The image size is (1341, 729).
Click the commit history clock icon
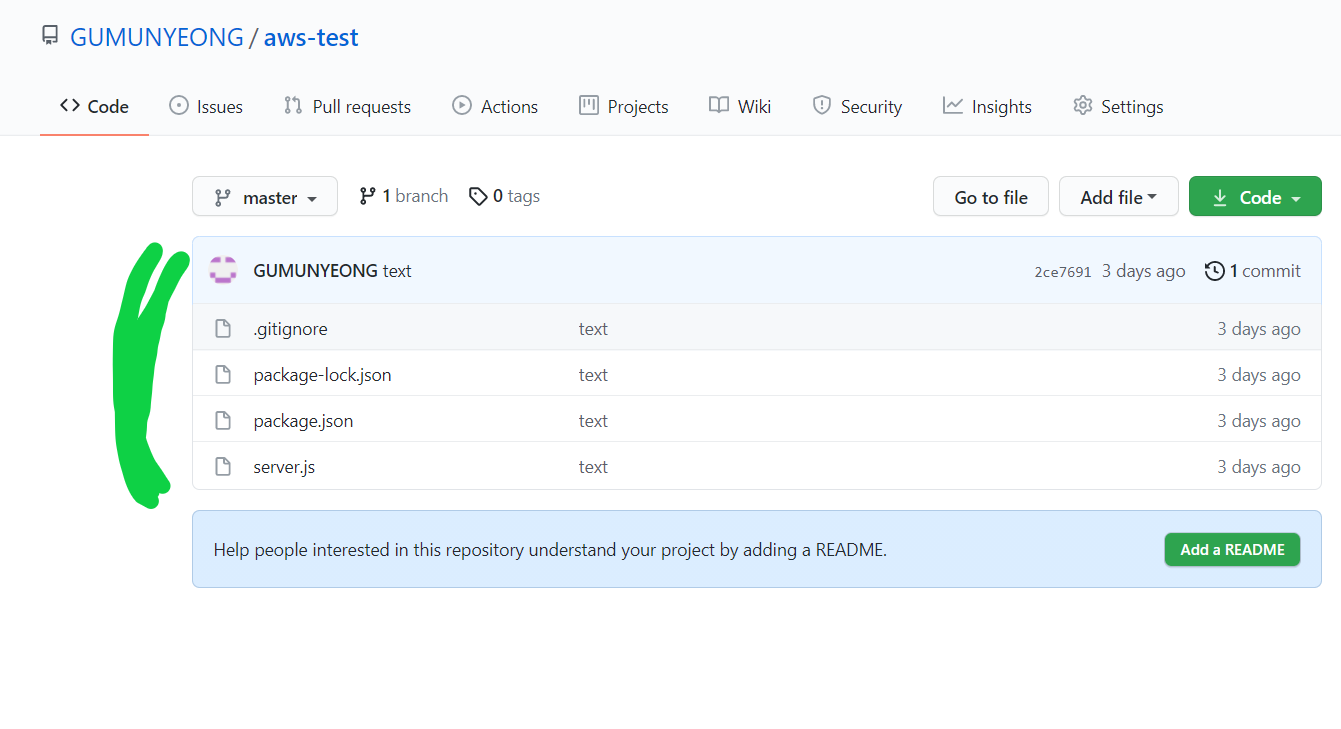click(x=1214, y=271)
